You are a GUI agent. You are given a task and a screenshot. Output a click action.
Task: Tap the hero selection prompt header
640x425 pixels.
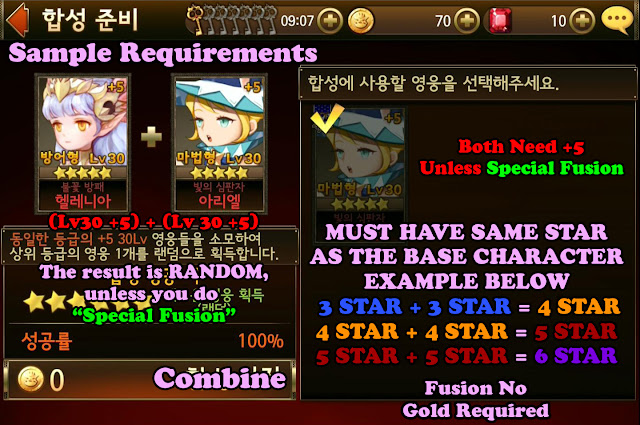pyautogui.click(x=468, y=83)
